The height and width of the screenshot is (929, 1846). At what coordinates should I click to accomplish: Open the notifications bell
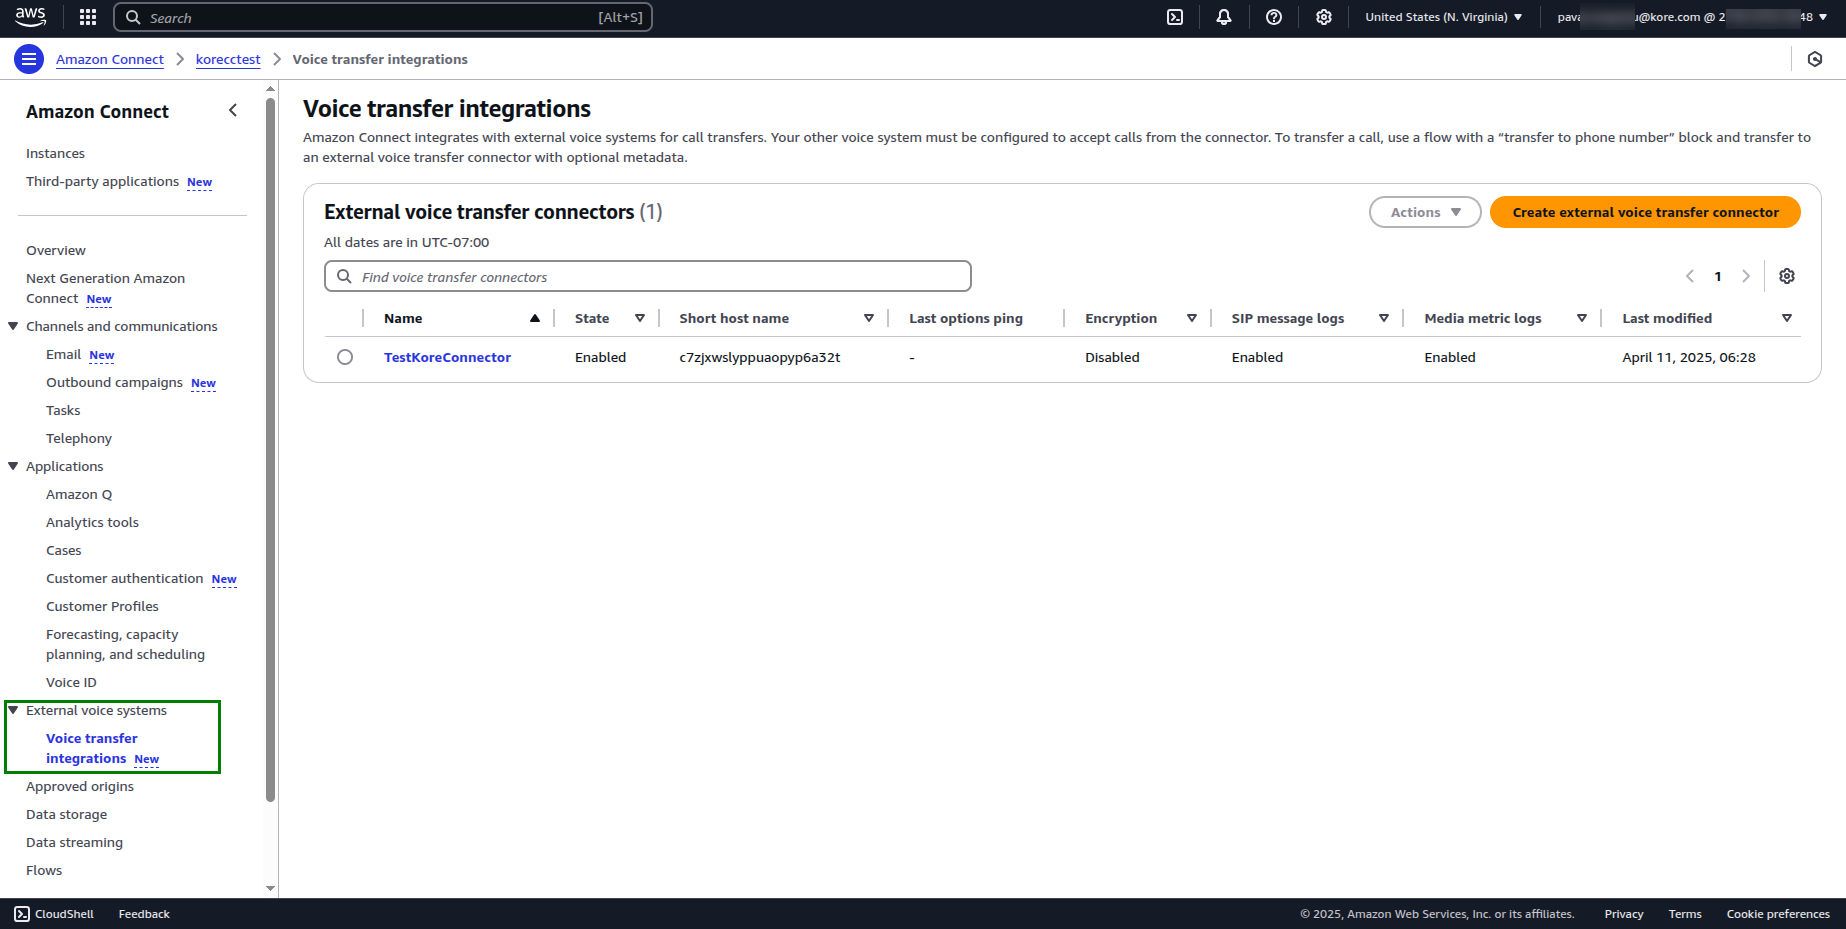pos(1224,17)
